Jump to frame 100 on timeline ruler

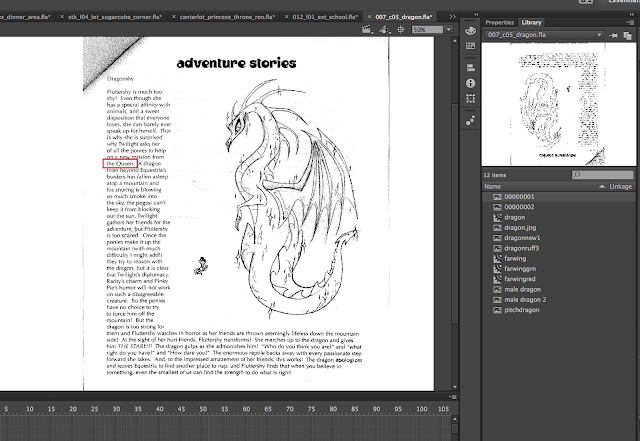pyautogui.click(x=422, y=409)
